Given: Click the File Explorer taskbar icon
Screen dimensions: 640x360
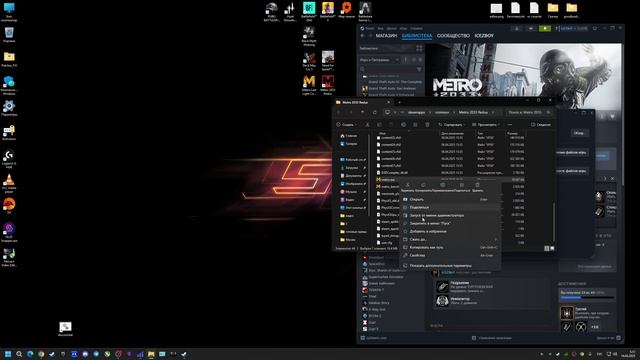Looking at the screenshot, I should (151, 354).
